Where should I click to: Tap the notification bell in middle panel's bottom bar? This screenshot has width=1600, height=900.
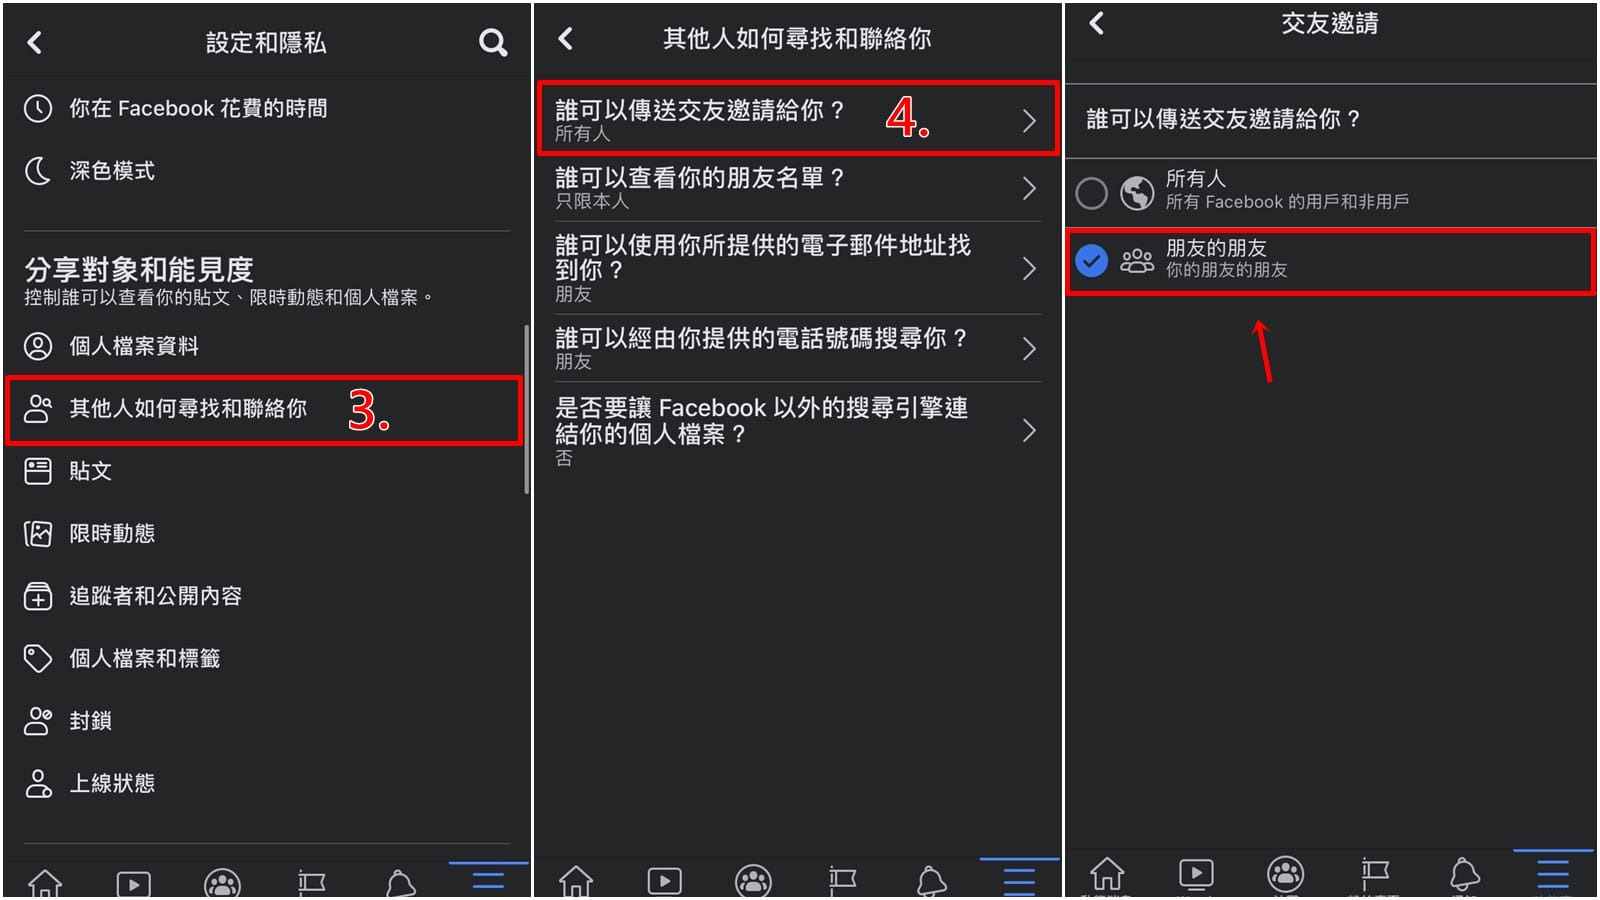931,881
